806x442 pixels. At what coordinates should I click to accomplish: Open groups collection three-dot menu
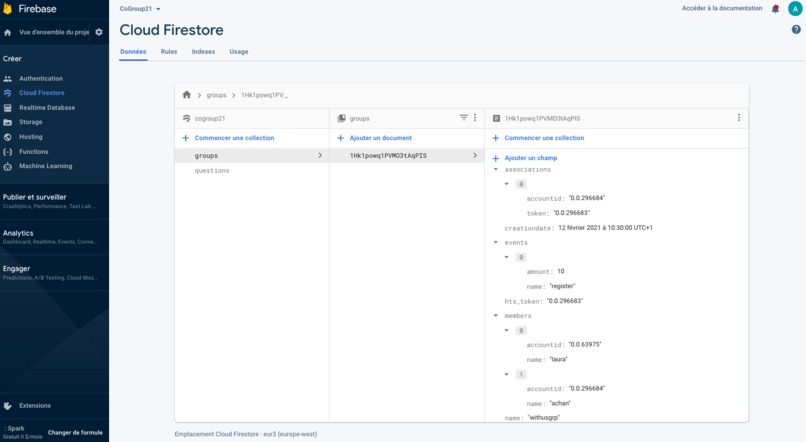[475, 118]
